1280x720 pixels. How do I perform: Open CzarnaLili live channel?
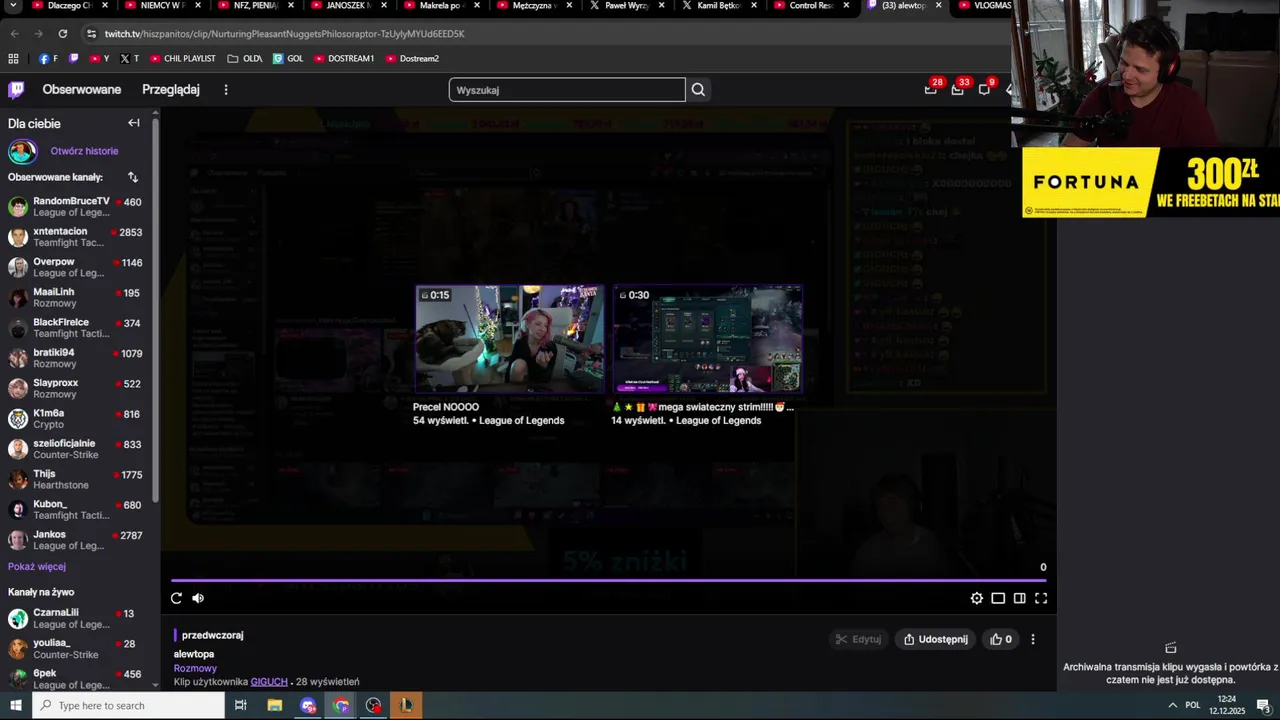(76, 618)
